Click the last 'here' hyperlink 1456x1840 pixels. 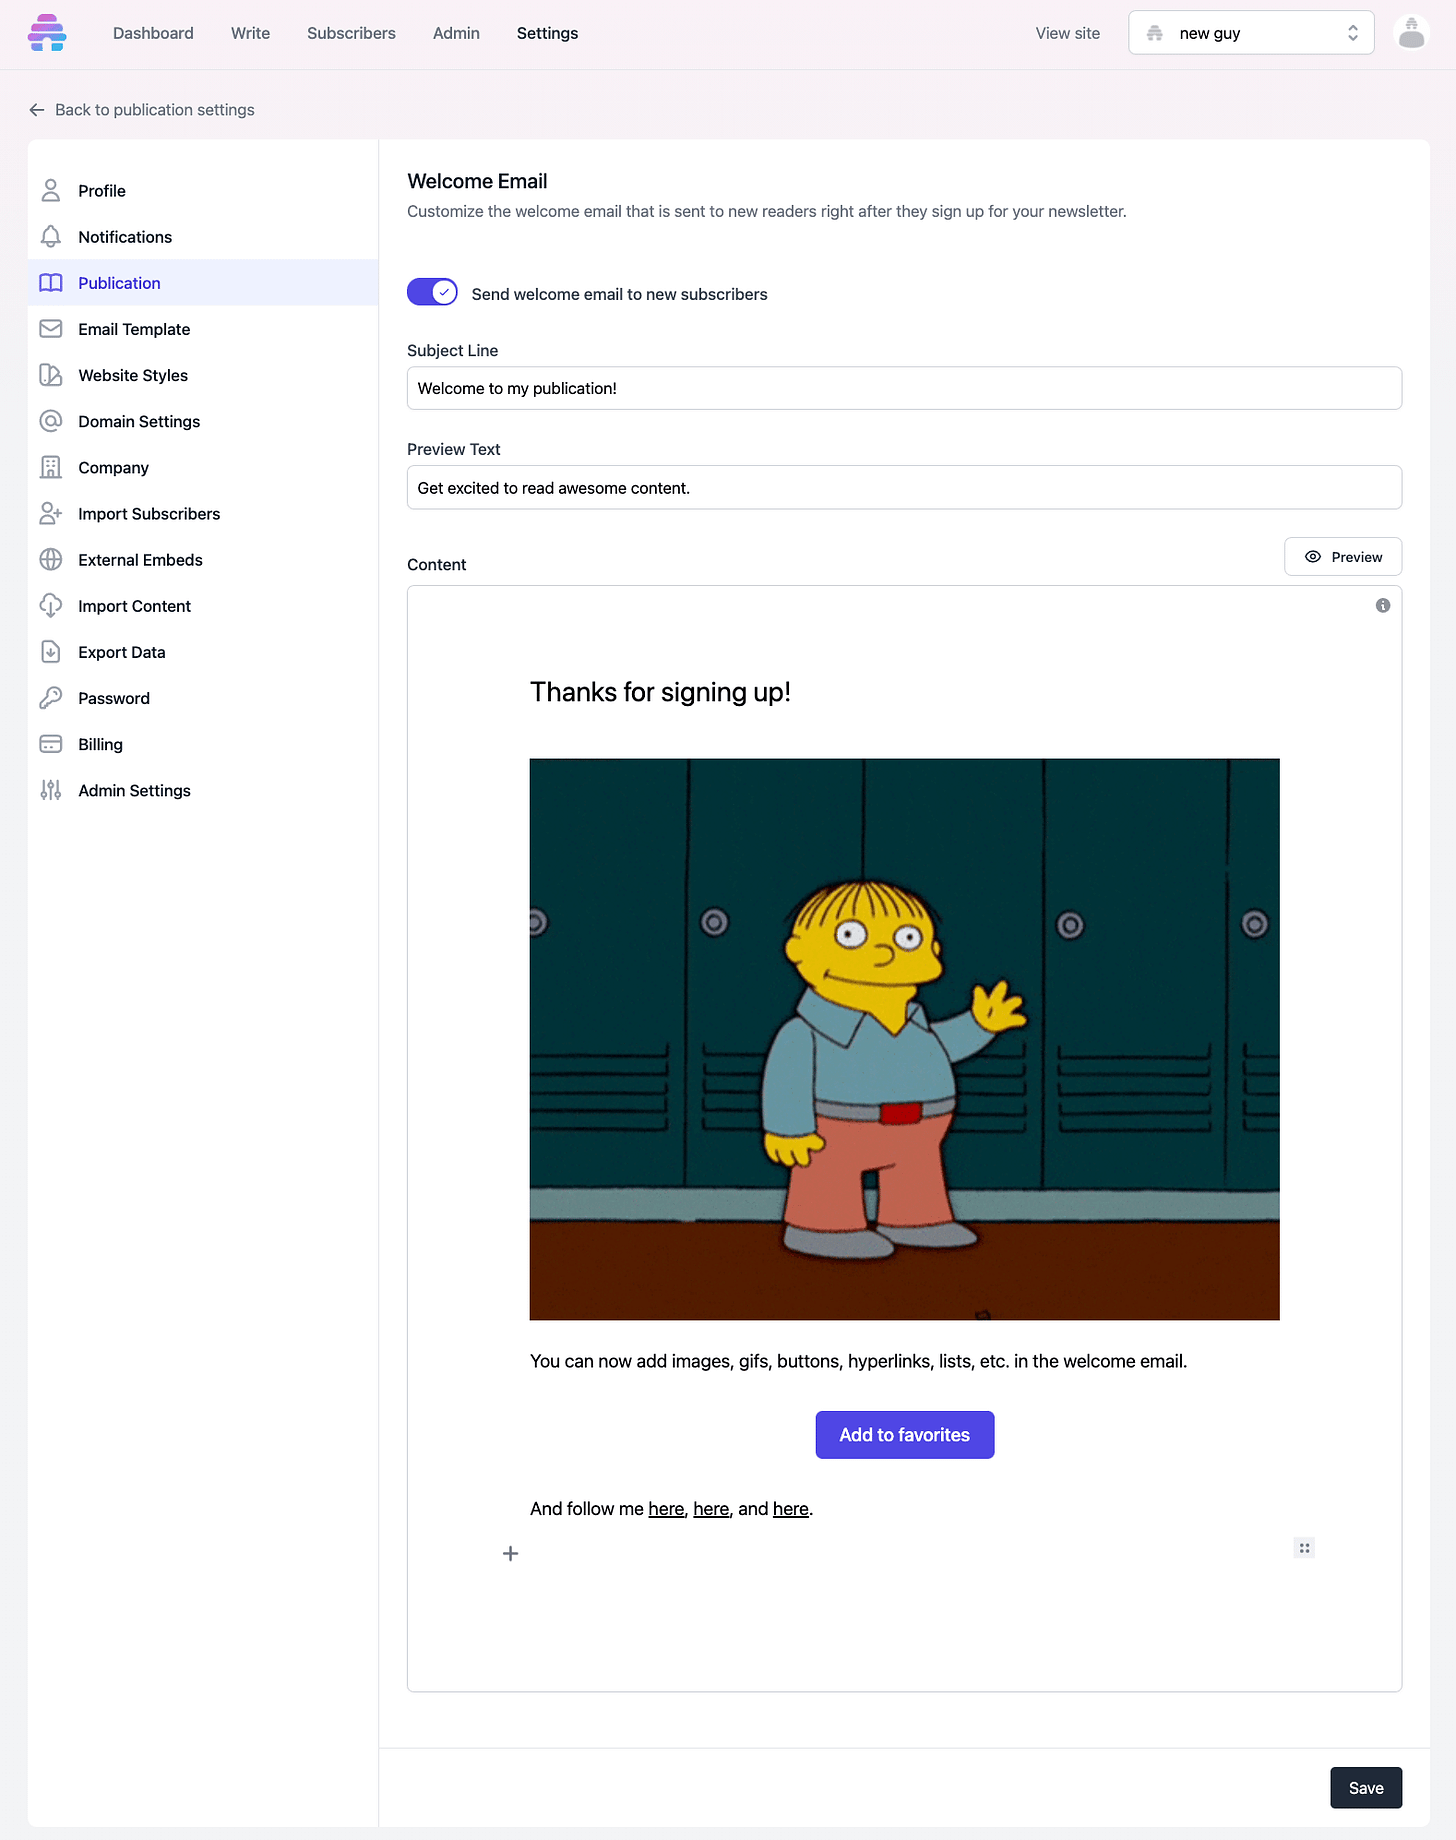pyautogui.click(x=791, y=1509)
